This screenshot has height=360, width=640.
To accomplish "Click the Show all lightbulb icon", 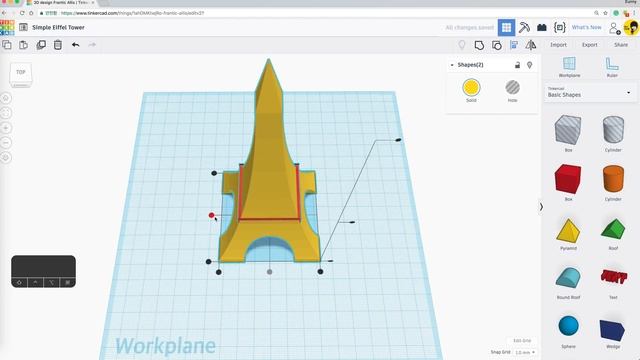I will (462, 44).
